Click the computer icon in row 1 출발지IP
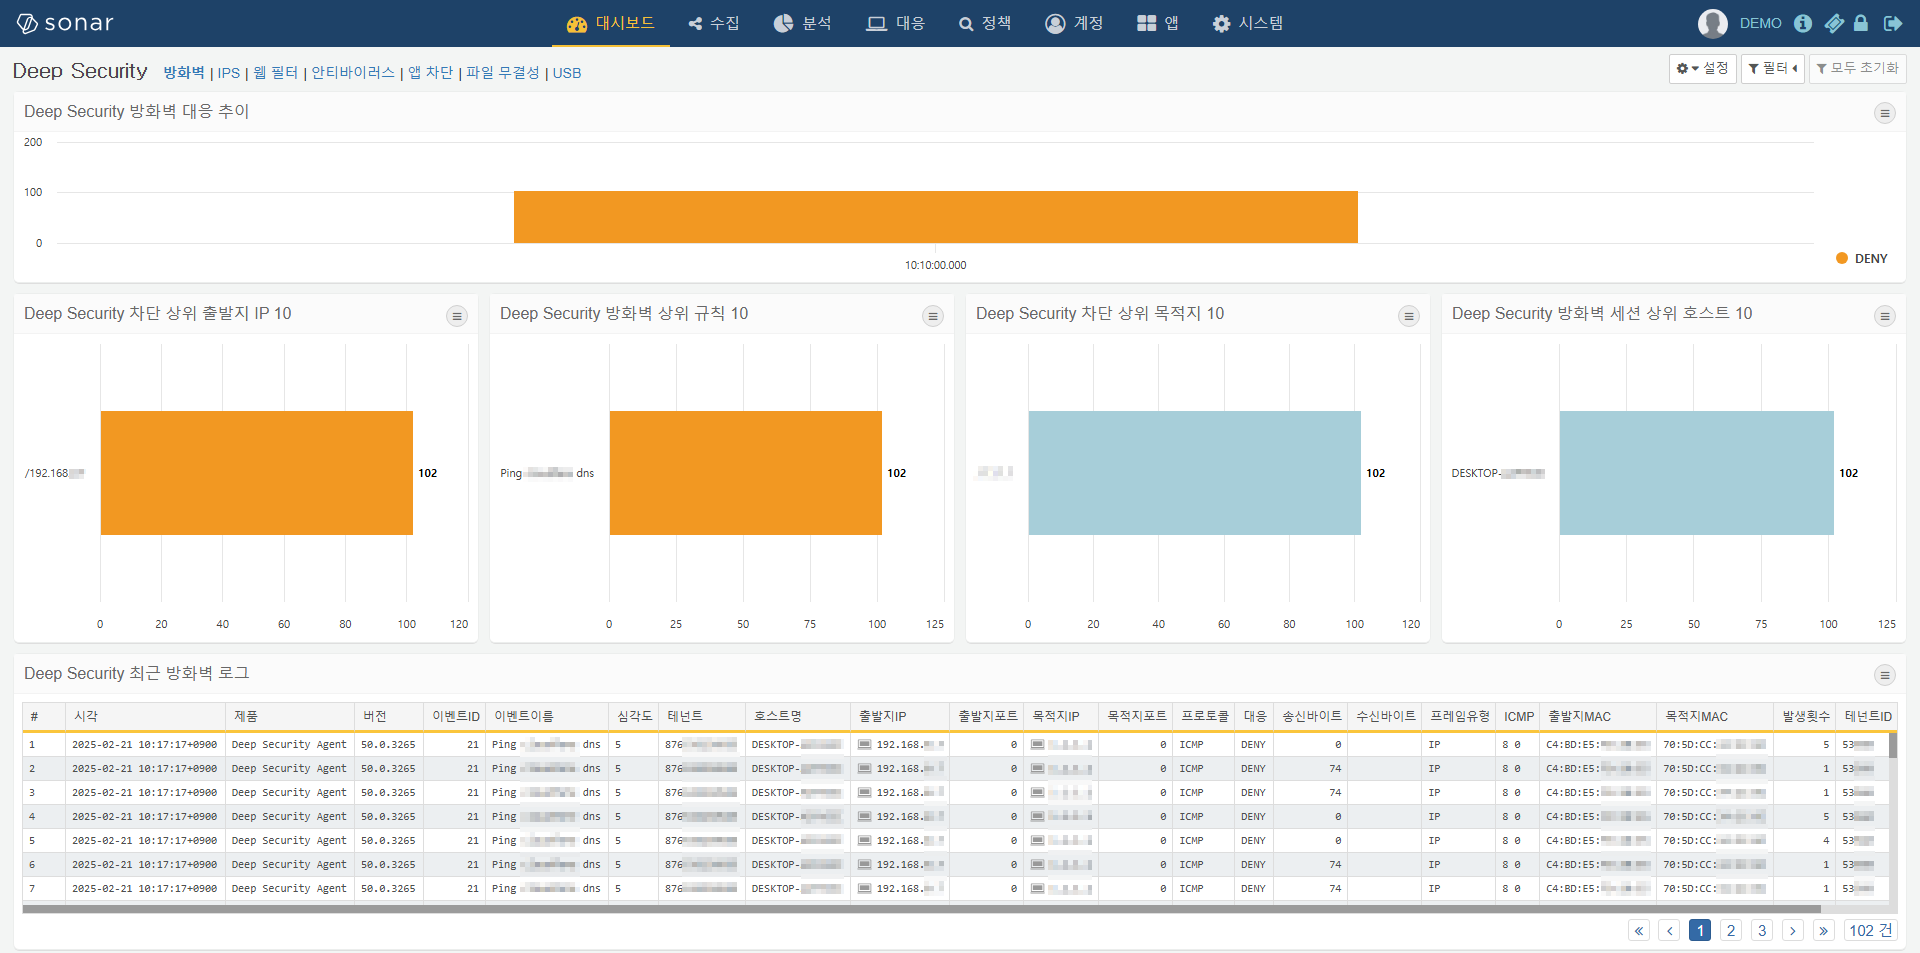This screenshot has width=1920, height=953. [x=864, y=744]
